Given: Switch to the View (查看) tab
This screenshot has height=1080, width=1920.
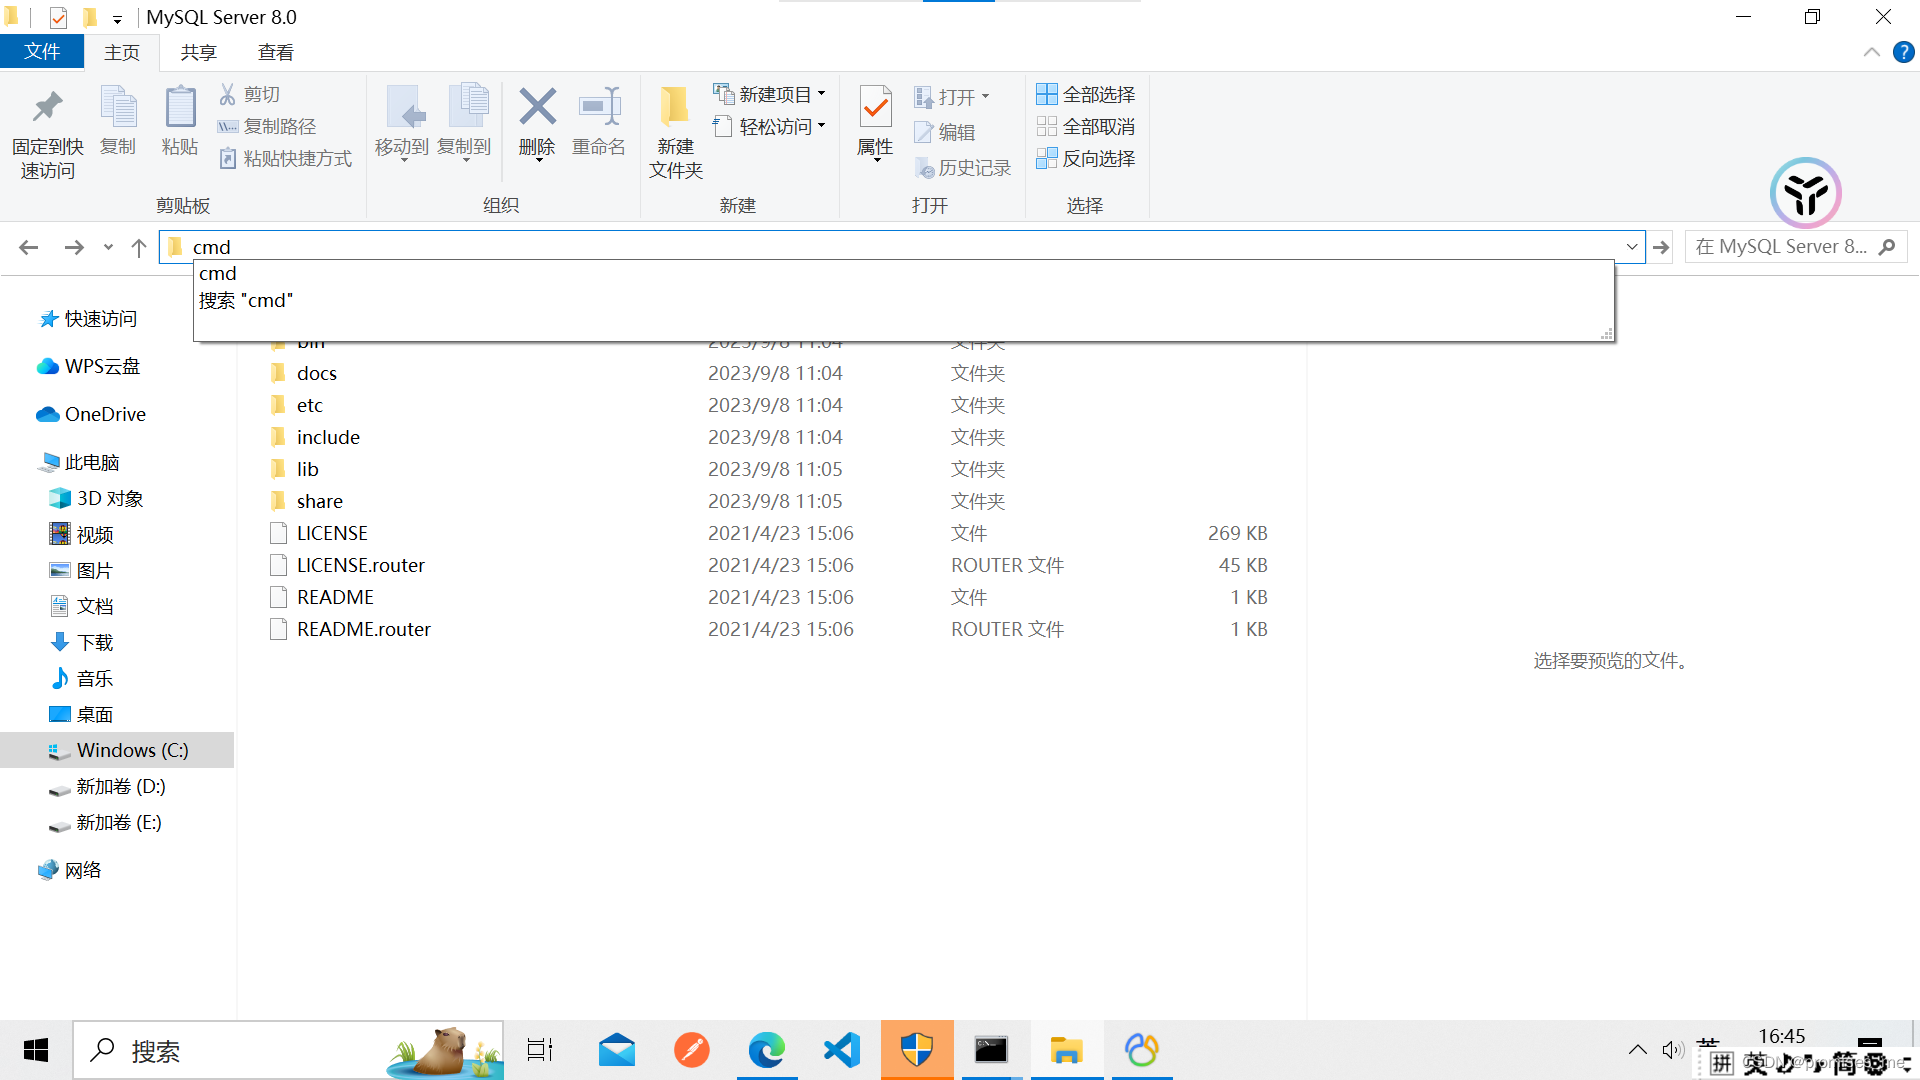Looking at the screenshot, I should pos(275,53).
